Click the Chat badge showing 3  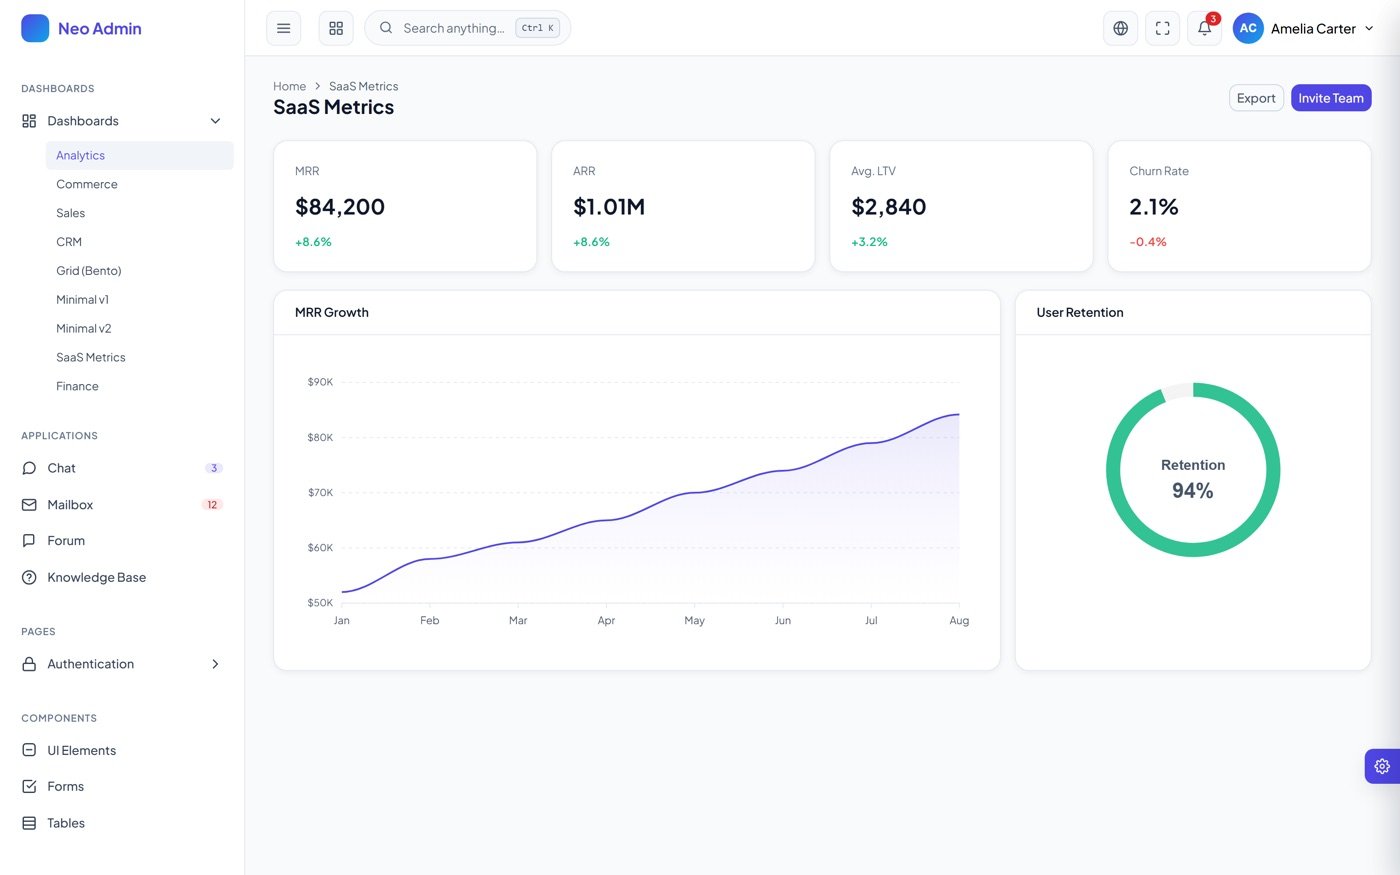click(x=214, y=468)
